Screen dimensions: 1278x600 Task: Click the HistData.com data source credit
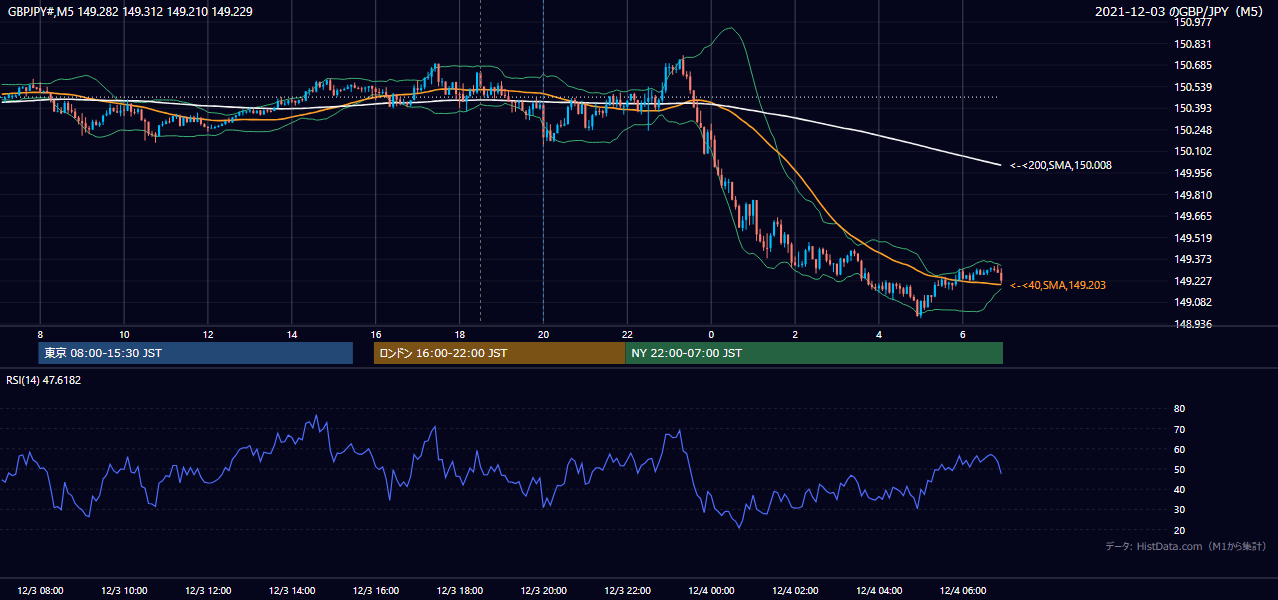(x=1186, y=546)
